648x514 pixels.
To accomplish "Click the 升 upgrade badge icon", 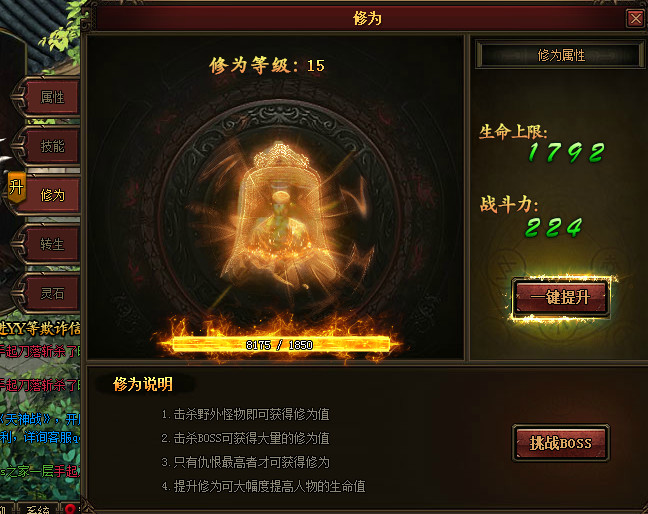I will click(x=17, y=188).
